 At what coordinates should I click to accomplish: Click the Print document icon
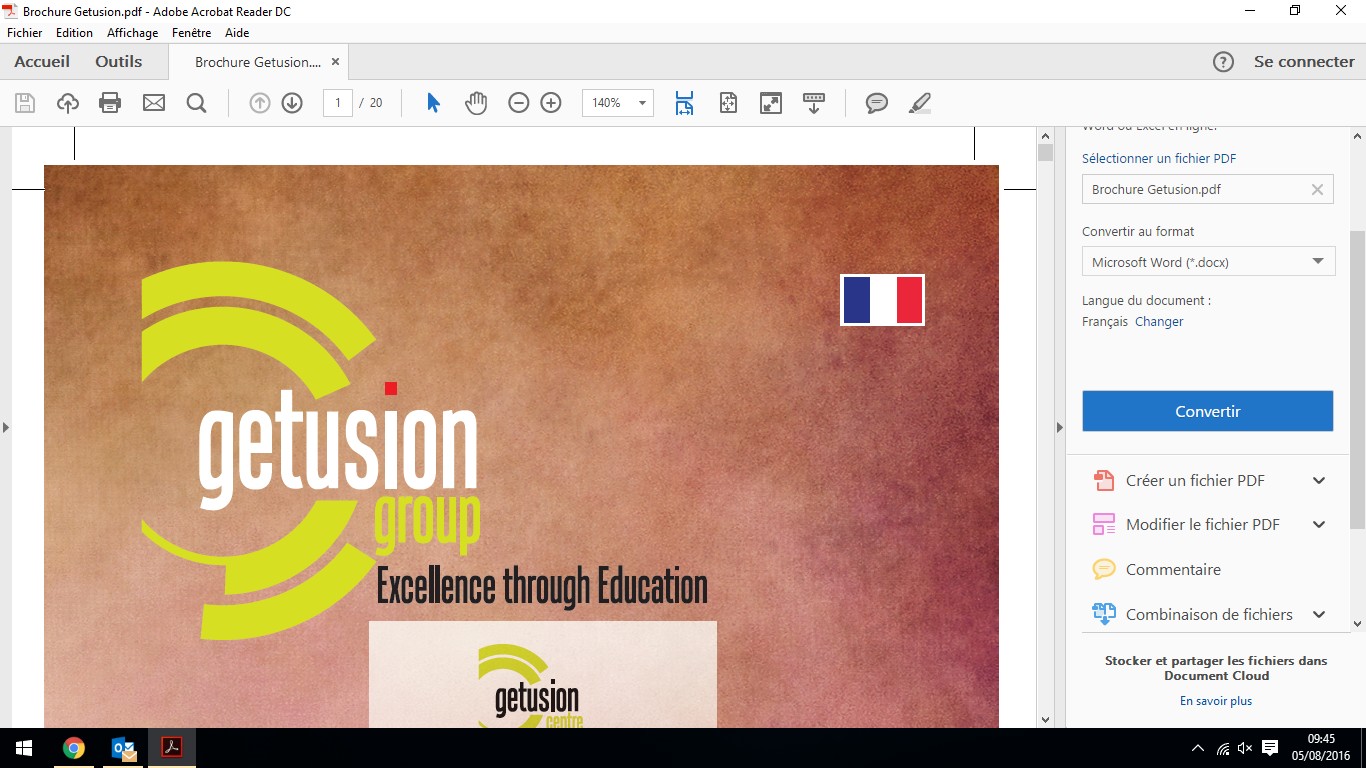tap(110, 103)
